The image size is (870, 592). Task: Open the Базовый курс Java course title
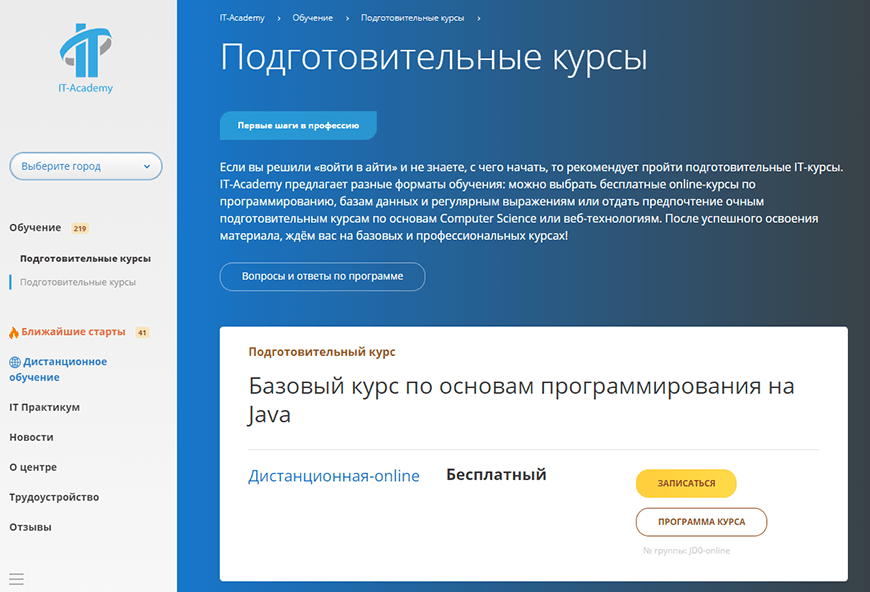coord(520,399)
